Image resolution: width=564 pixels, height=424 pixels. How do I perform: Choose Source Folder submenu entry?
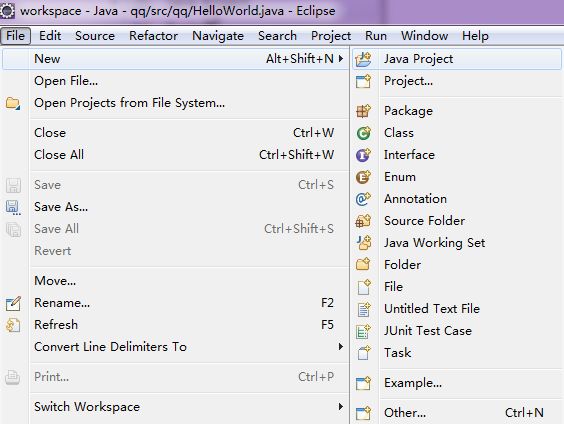point(457,220)
